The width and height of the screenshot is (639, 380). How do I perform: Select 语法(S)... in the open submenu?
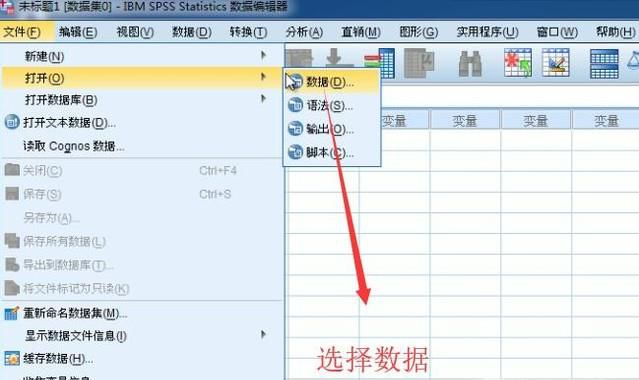point(332,106)
